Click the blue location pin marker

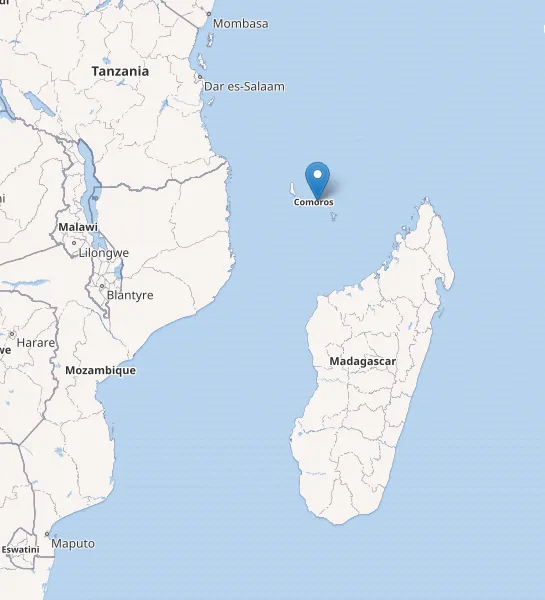click(317, 180)
